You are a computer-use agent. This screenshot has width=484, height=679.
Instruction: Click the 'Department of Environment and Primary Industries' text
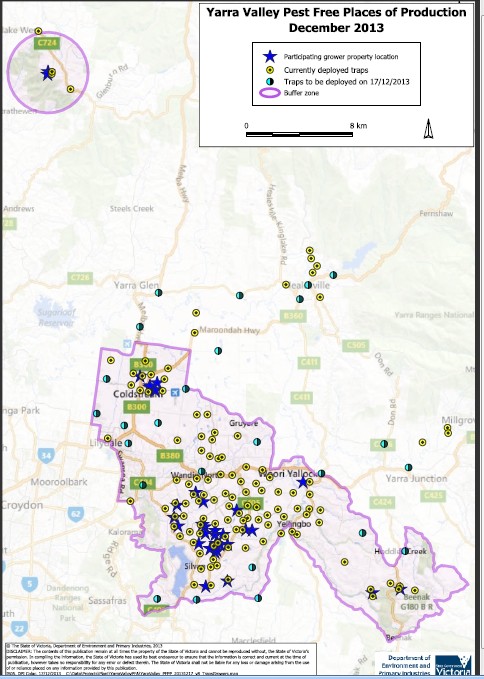[x=406, y=666]
